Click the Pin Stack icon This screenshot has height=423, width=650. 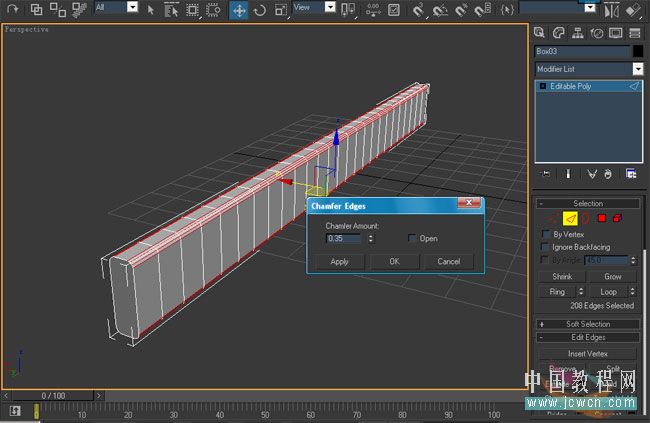pyautogui.click(x=546, y=174)
